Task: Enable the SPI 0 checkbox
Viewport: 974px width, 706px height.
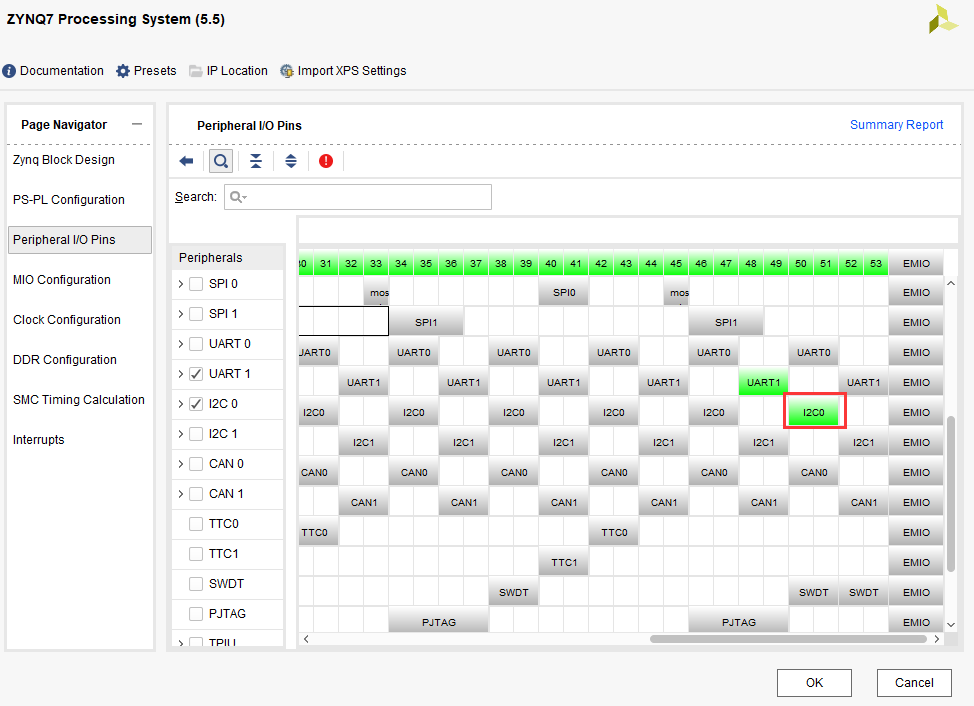Action: pyautogui.click(x=196, y=284)
